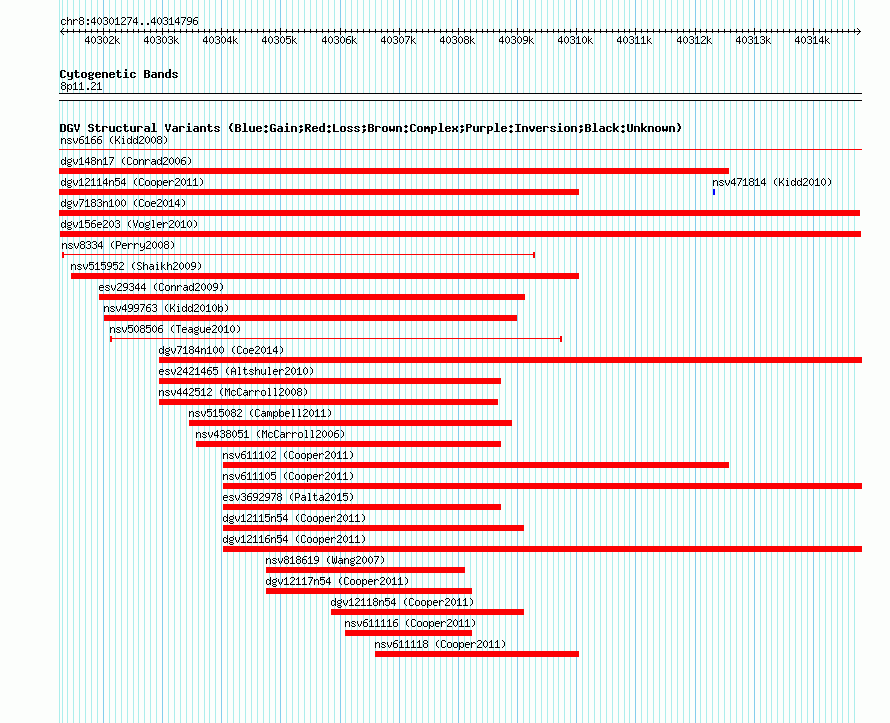Click the chr8:40301274..40314796 region label
Viewport: 890px width, 723px height.
pos(129,21)
